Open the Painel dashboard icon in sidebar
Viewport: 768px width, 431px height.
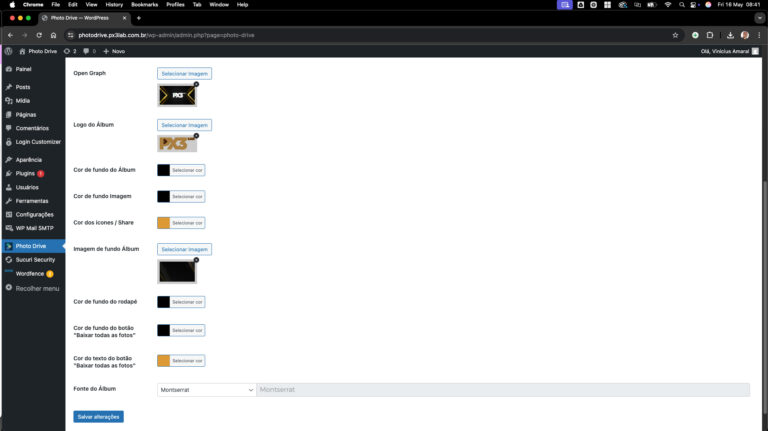coord(9,69)
